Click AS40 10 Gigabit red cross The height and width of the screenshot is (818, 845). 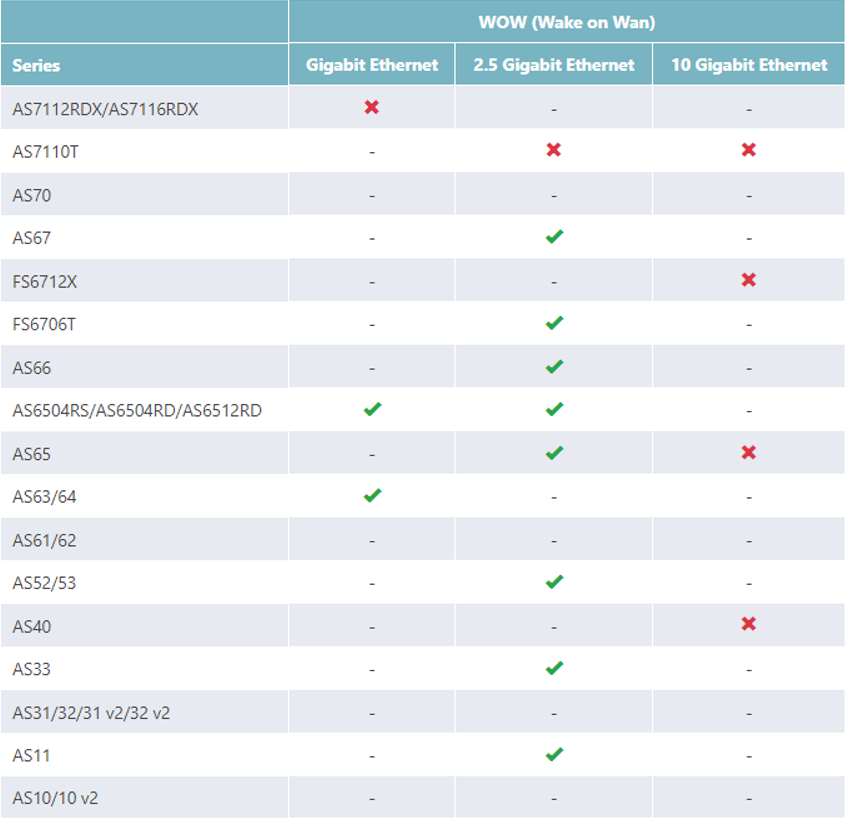coord(748,624)
